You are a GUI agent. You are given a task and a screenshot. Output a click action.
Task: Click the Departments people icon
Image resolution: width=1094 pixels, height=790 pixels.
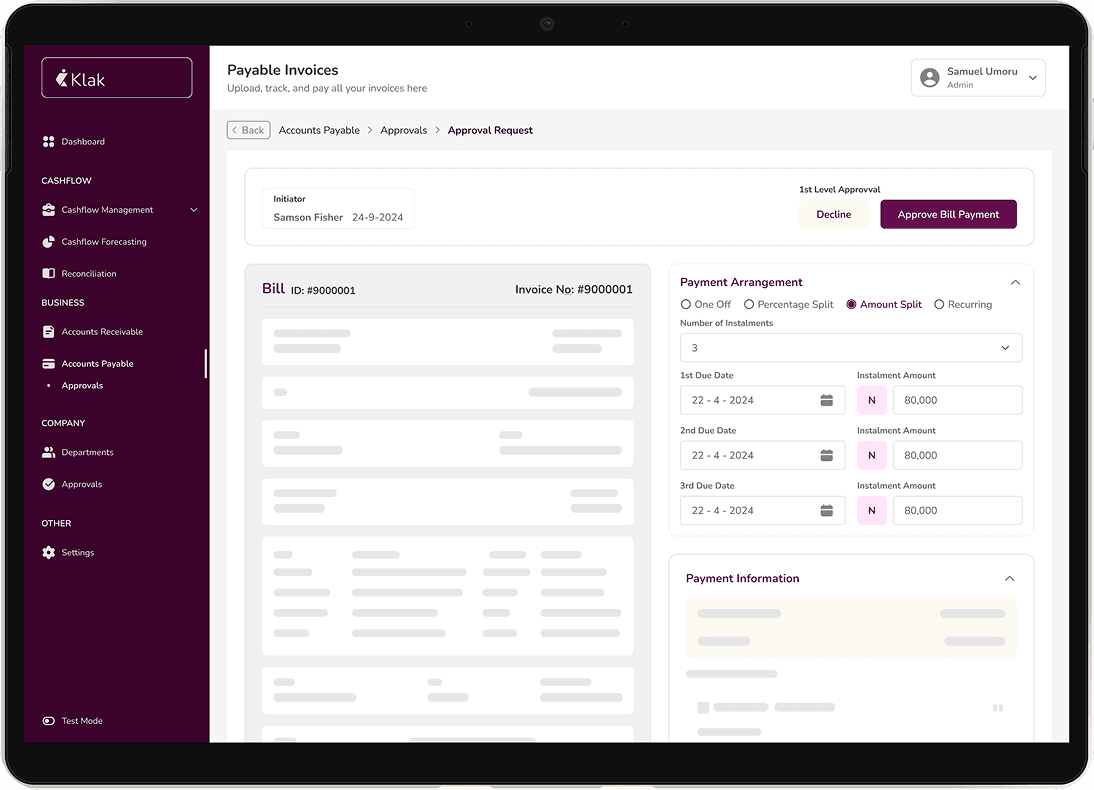click(x=48, y=453)
